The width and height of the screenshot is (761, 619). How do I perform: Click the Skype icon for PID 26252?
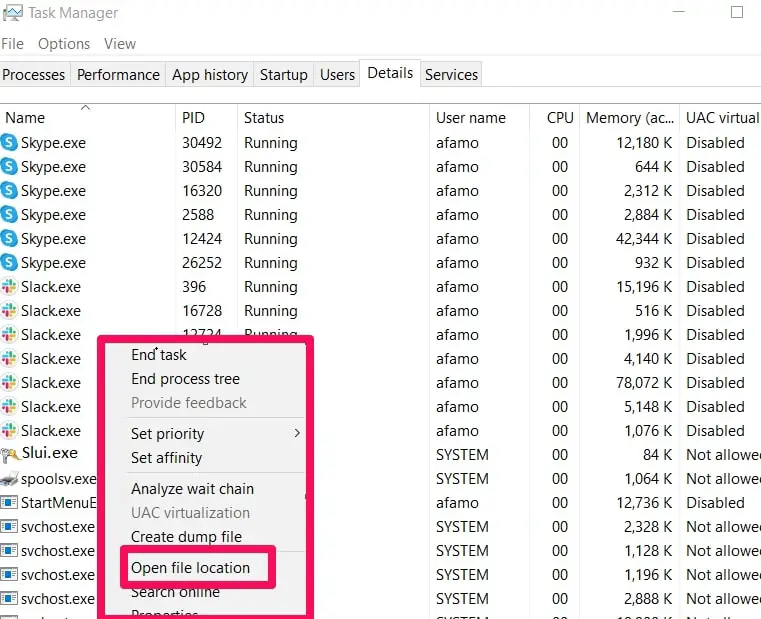(9, 263)
